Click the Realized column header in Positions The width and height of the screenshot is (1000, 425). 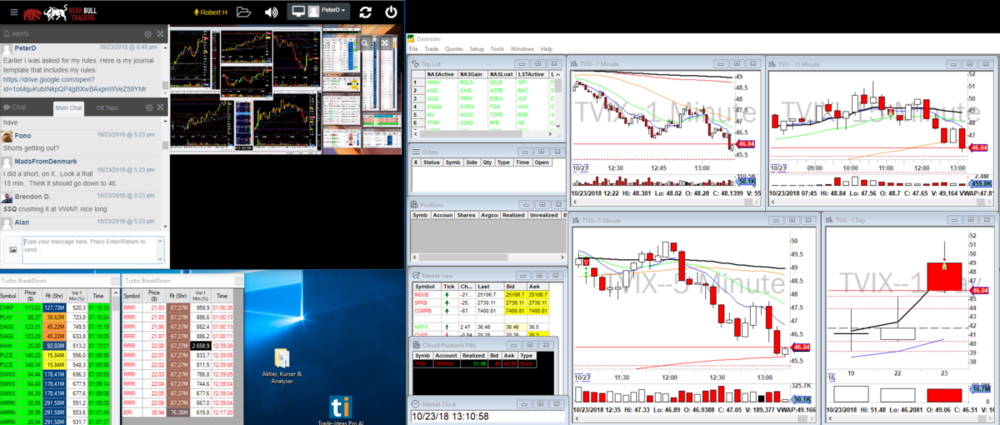tap(515, 216)
